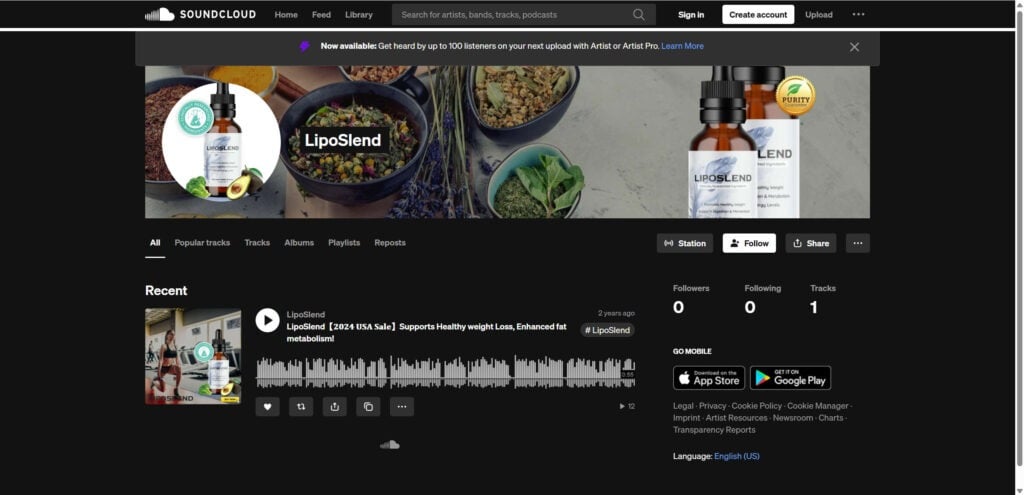Viewport: 1024px width, 495px height.
Task: Open the header three-dots menu
Action: tap(858, 14)
